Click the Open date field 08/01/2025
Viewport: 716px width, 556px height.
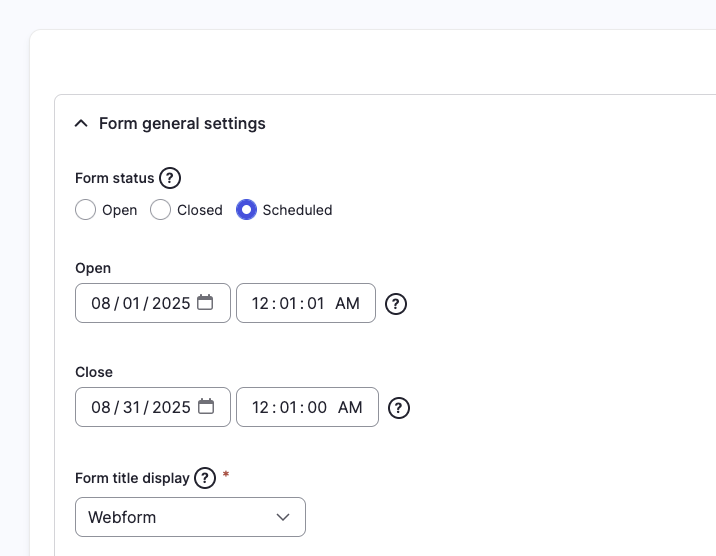point(153,303)
